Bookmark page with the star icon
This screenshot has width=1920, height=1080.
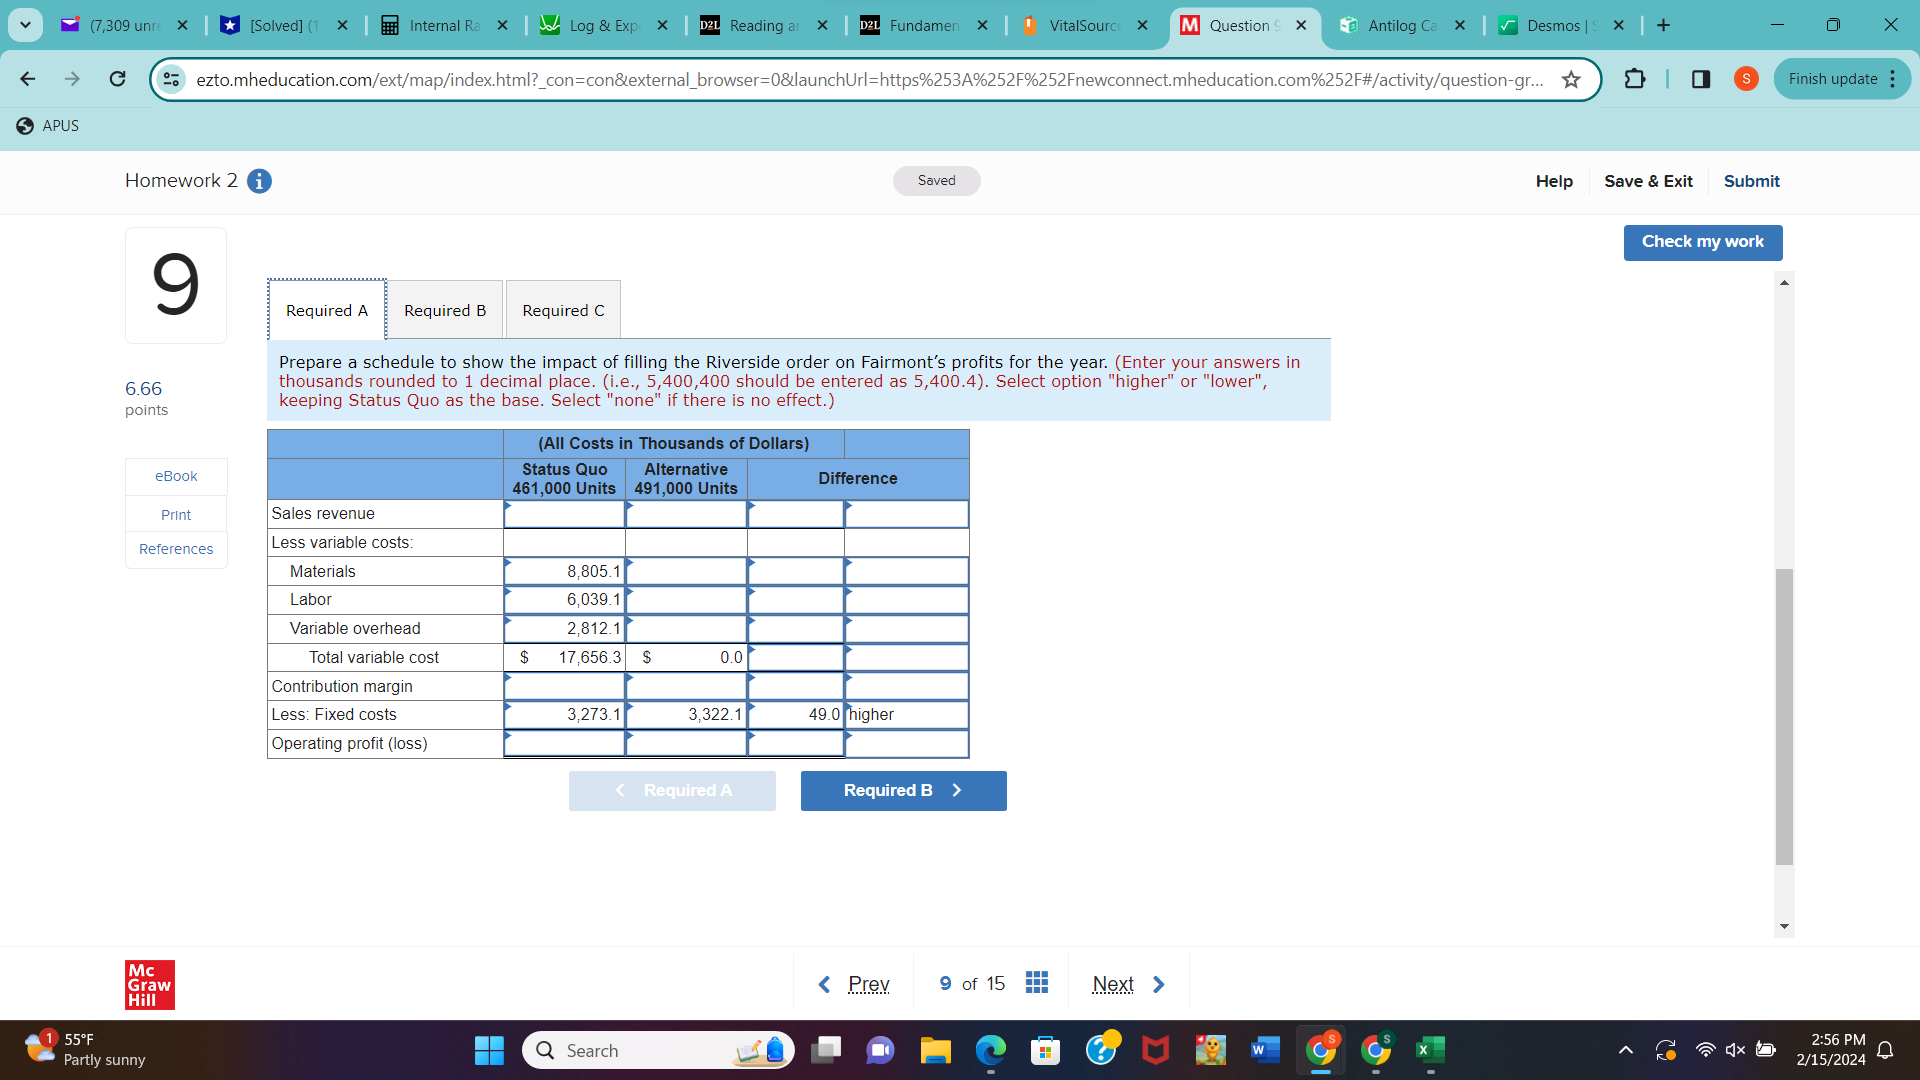(1571, 79)
